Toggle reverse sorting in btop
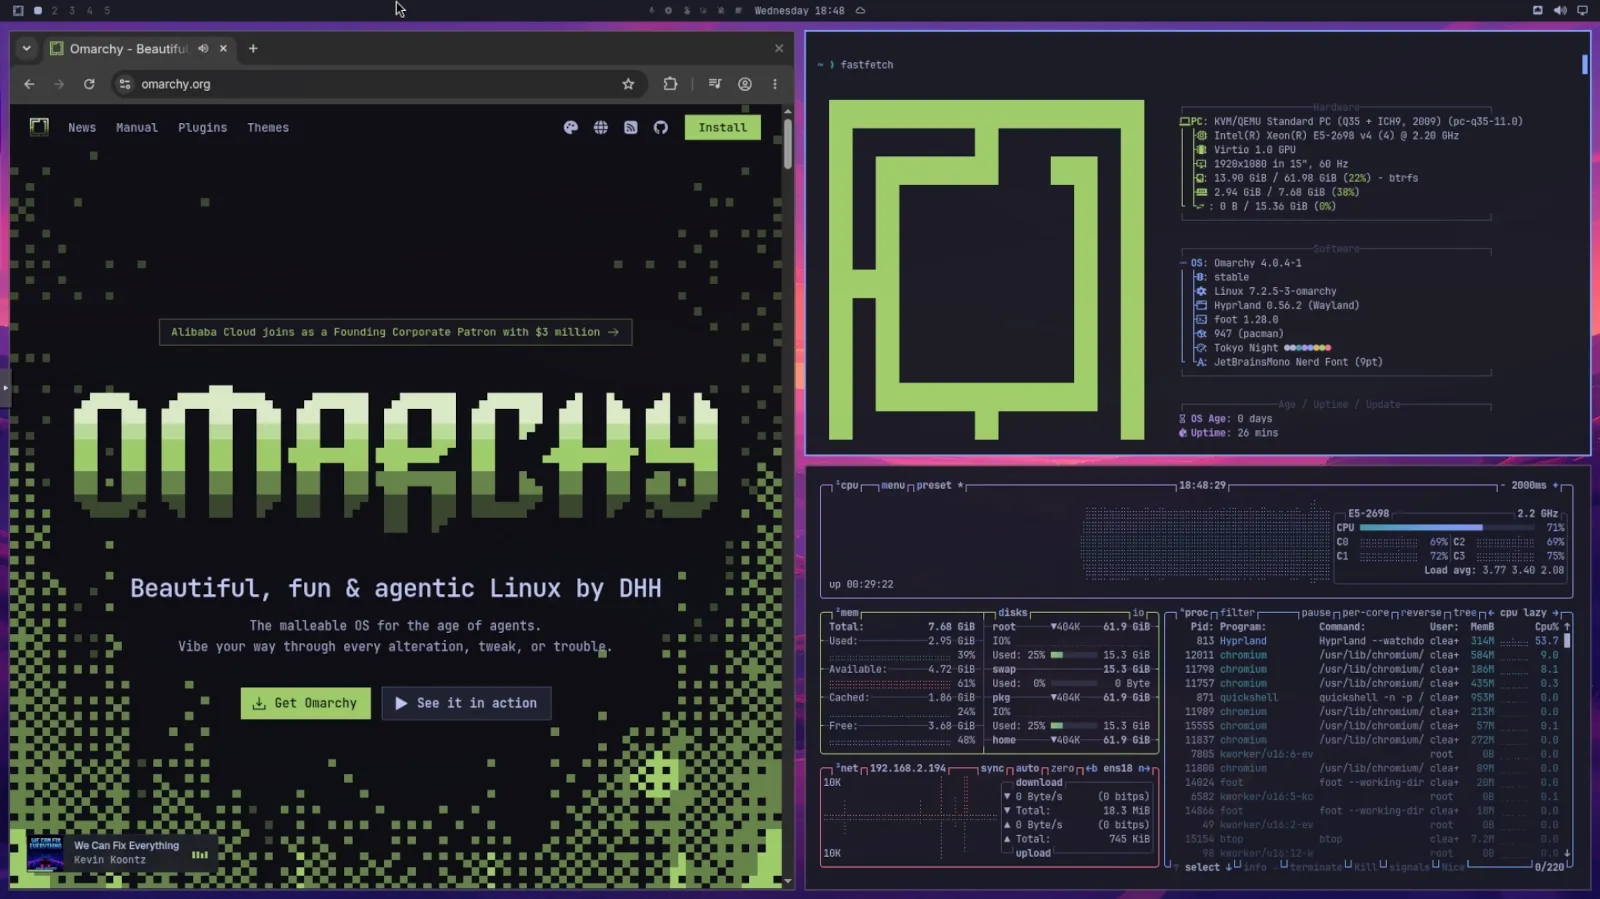Screen dimensions: 1600x899 [x=1421, y=613]
